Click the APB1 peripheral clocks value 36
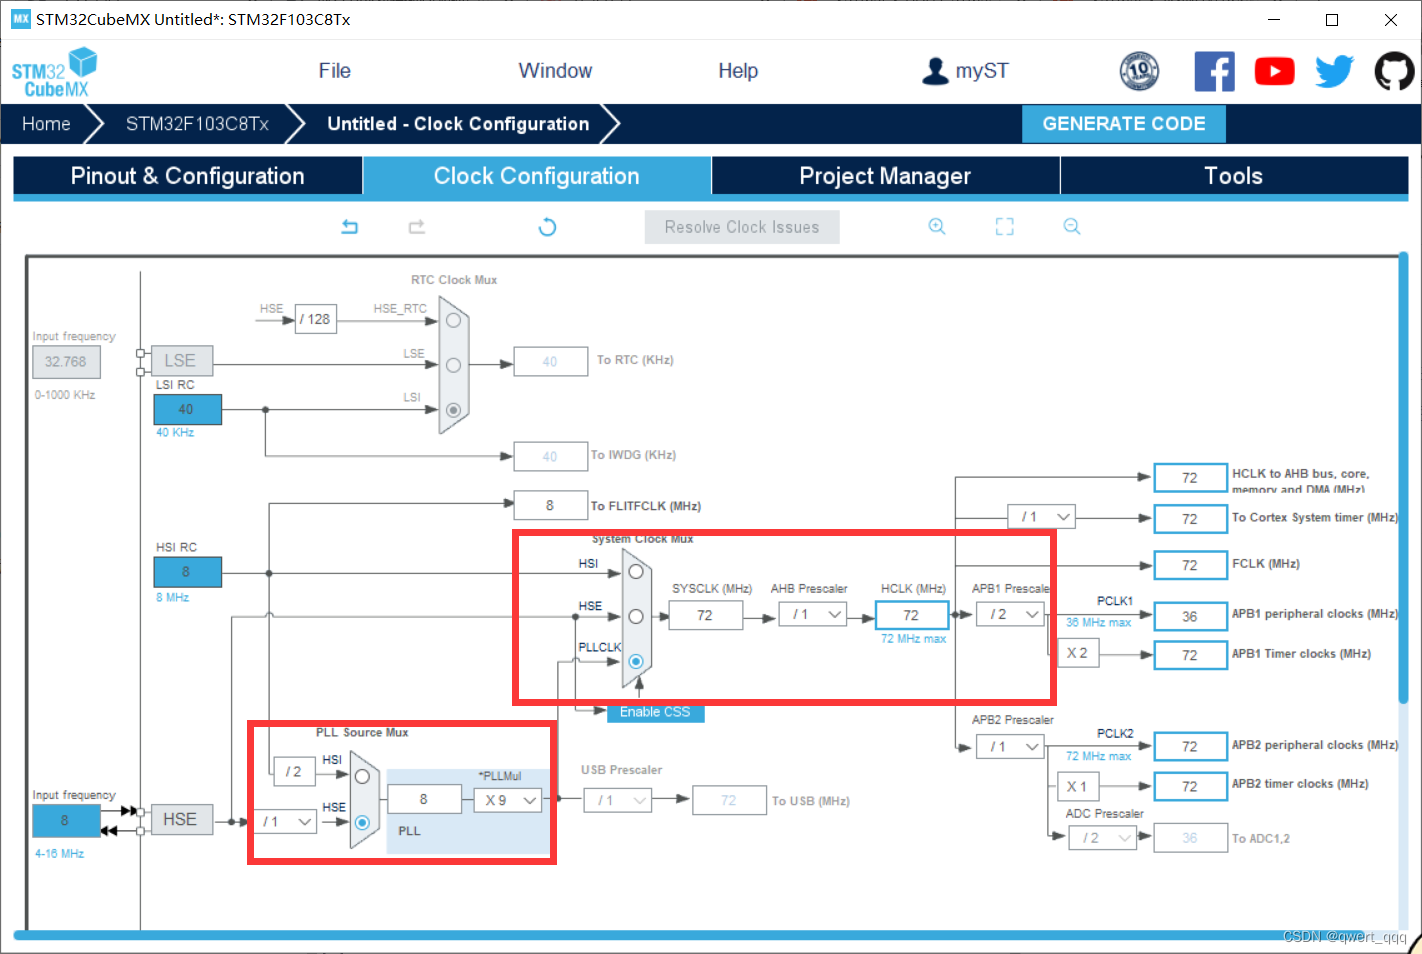Image resolution: width=1422 pixels, height=954 pixels. pos(1190,616)
